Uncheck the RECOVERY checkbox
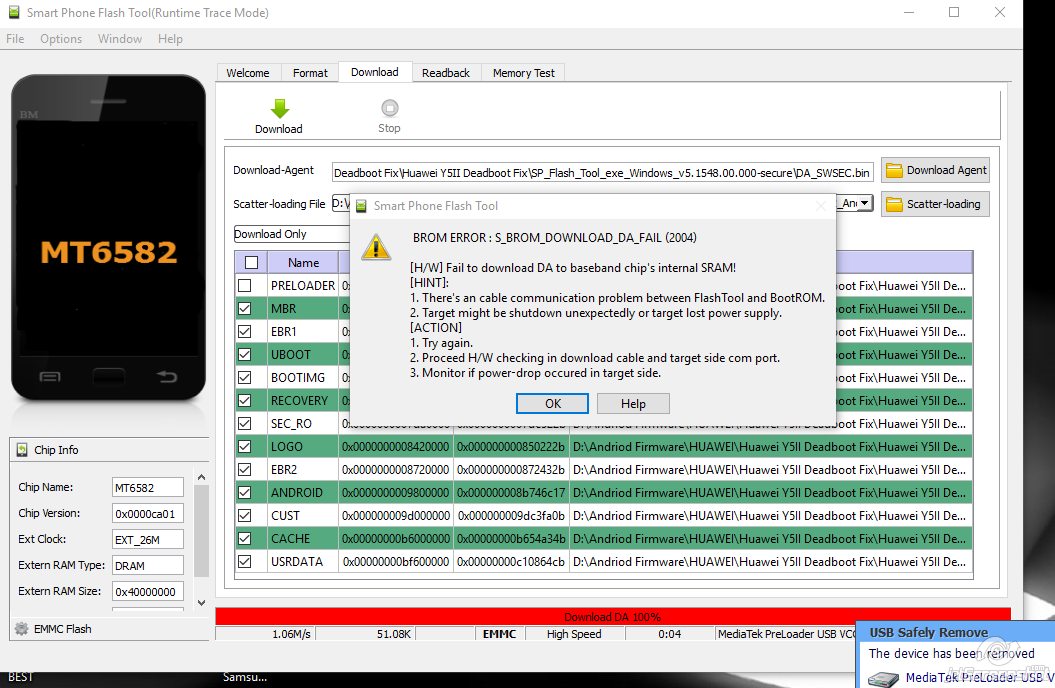The height and width of the screenshot is (688, 1055). pos(245,400)
